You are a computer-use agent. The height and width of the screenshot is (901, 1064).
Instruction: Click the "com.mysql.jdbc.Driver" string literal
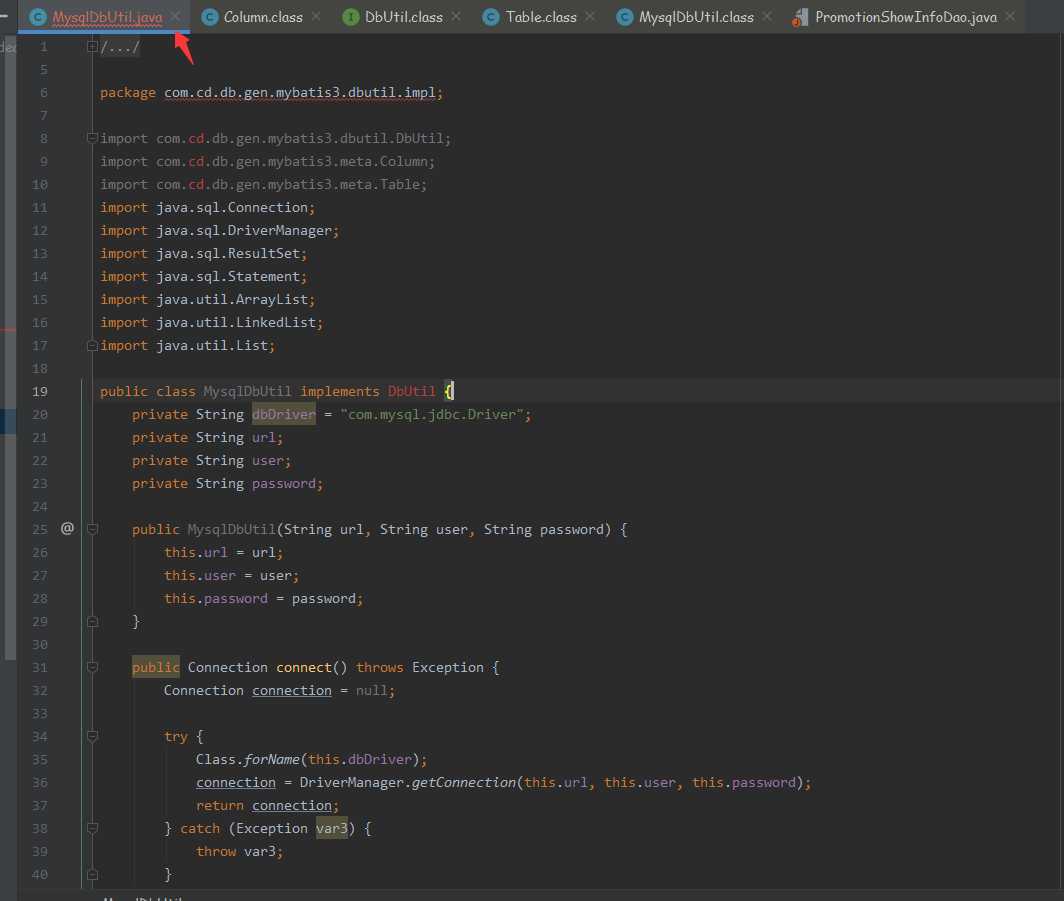(x=432, y=415)
